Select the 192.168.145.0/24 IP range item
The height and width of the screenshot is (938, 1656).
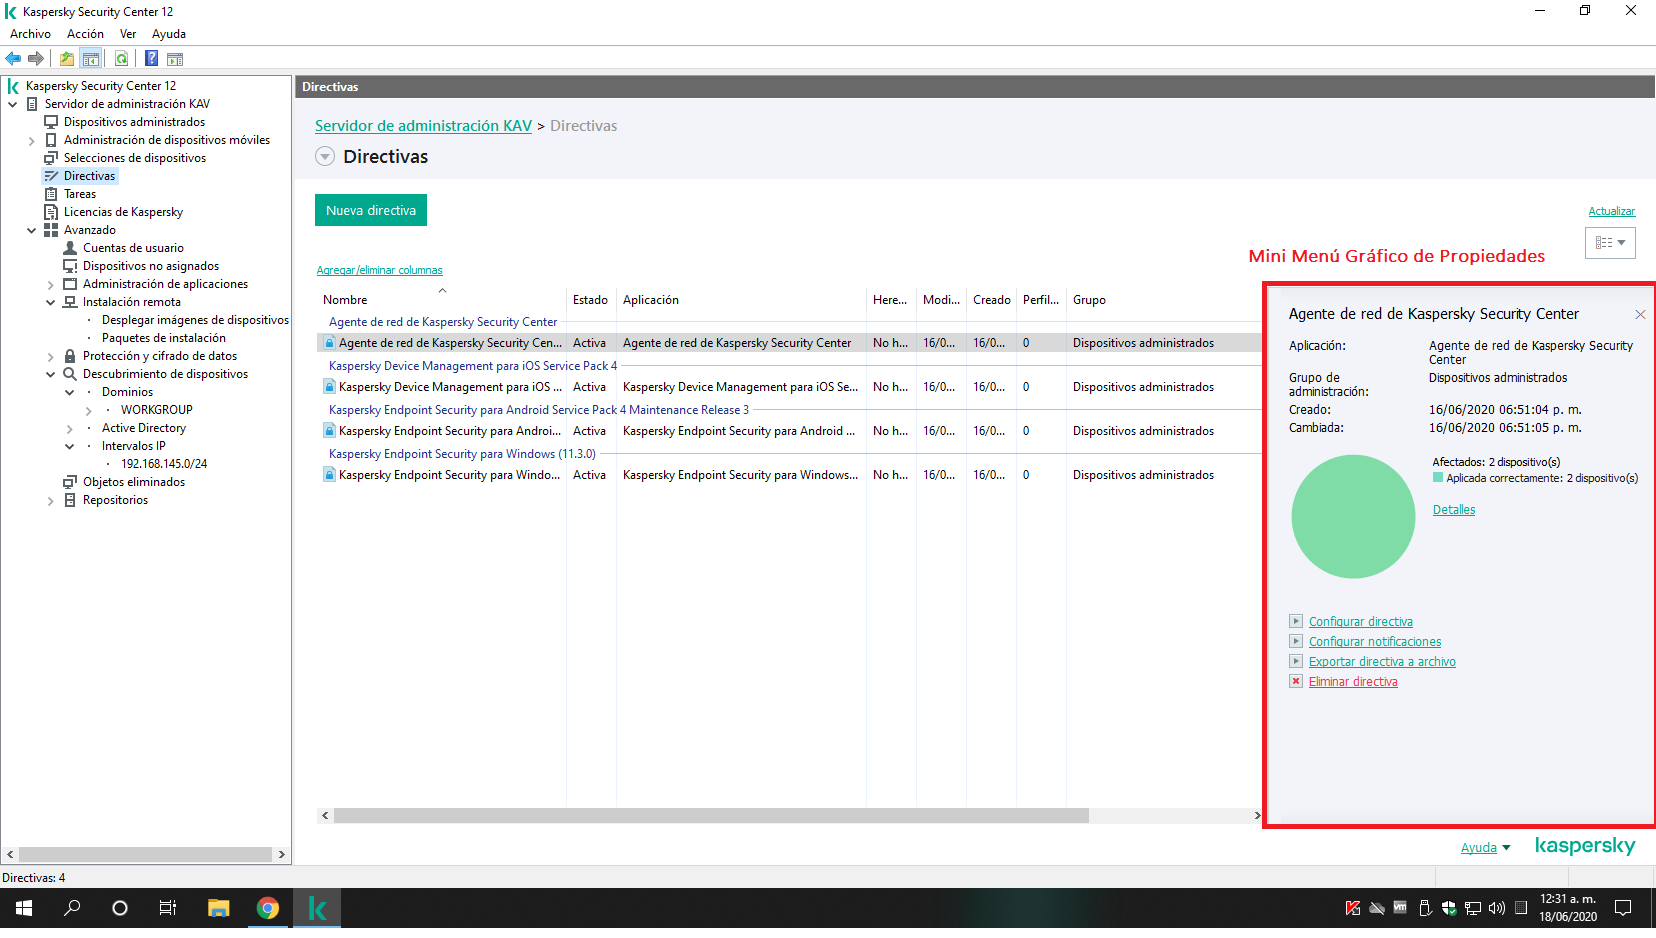(164, 464)
